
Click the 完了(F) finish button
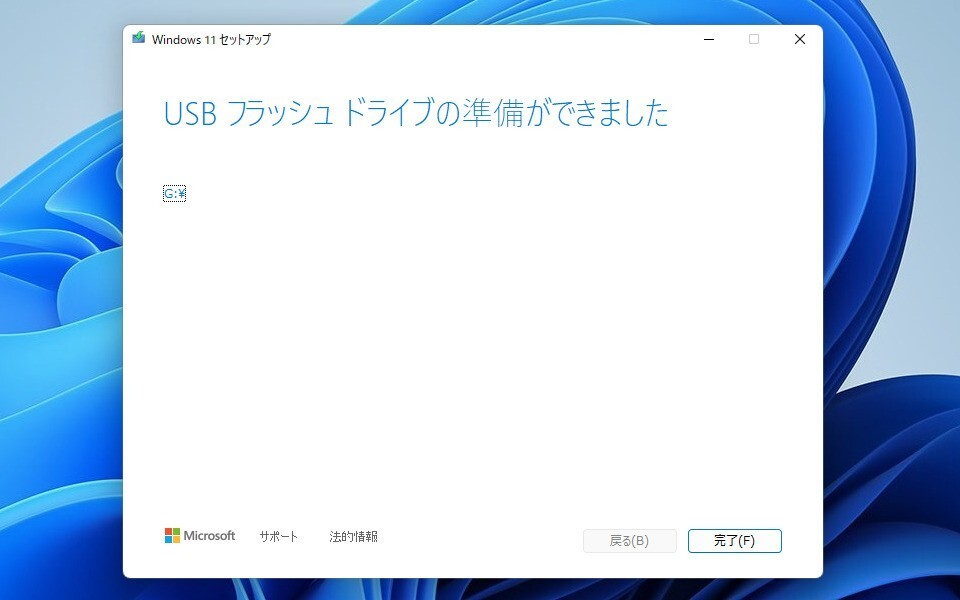[735, 541]
